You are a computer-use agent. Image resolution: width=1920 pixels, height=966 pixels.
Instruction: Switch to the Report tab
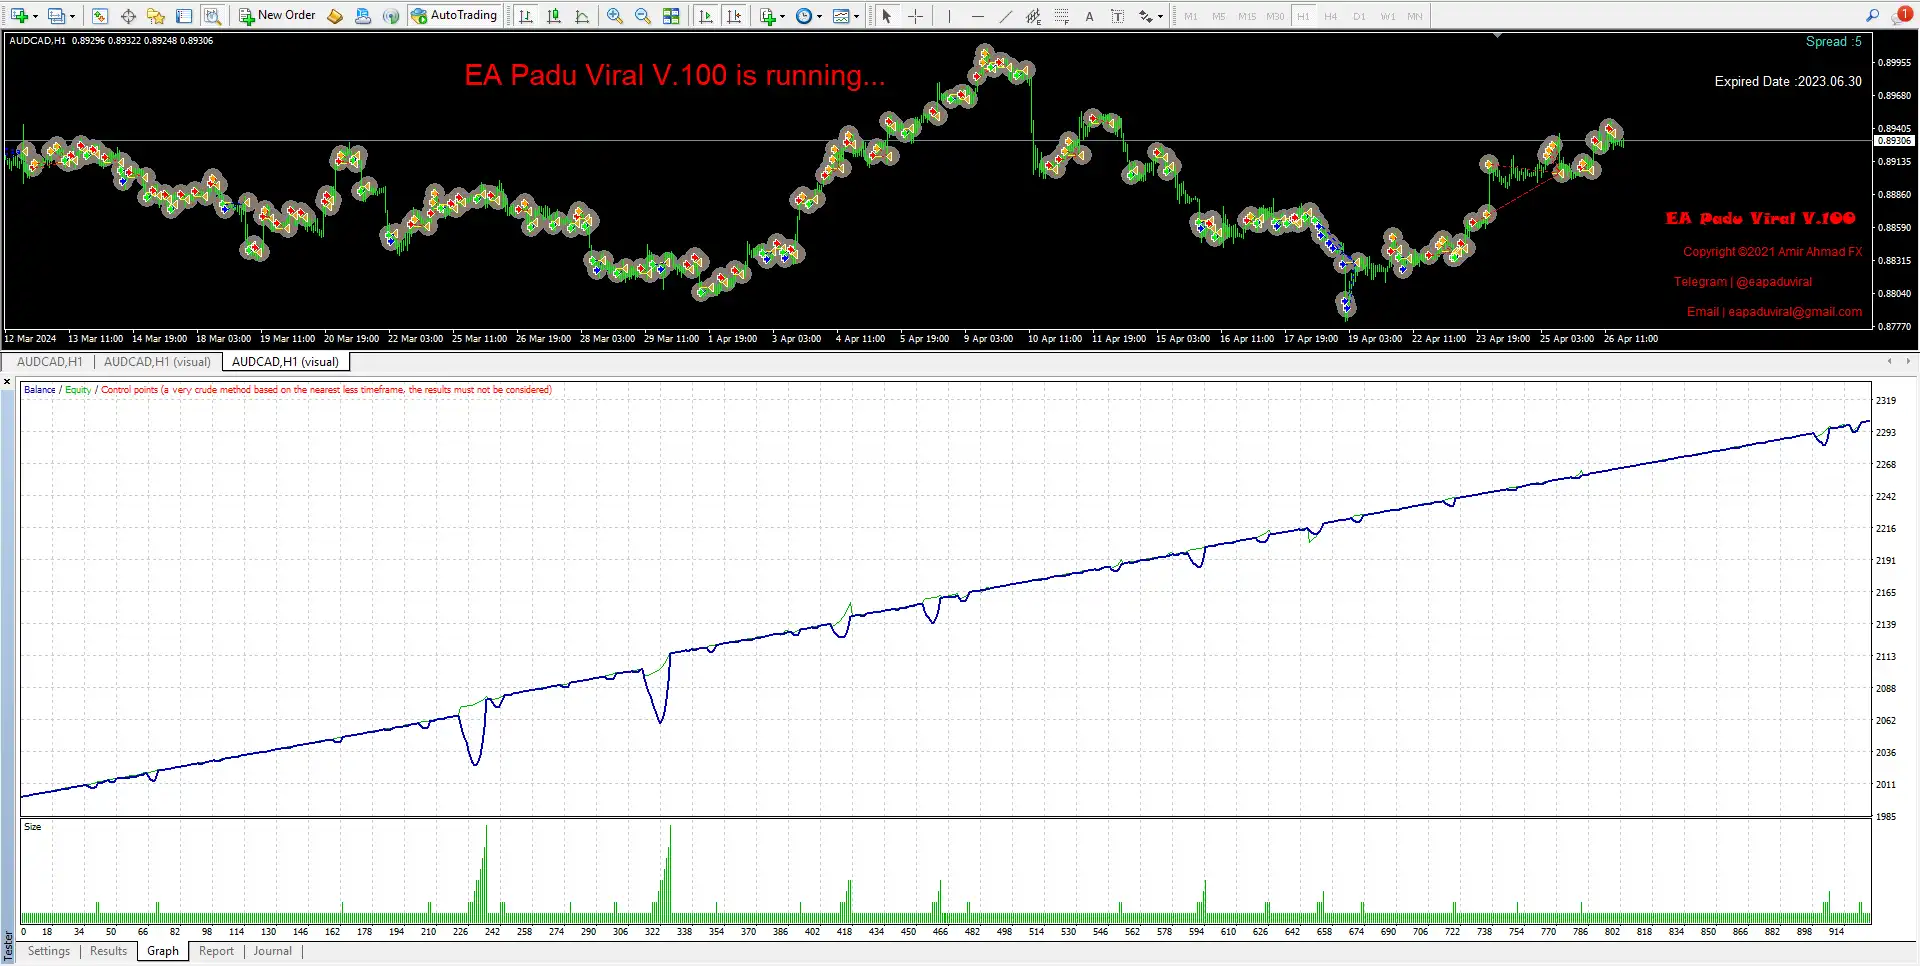[x=216, y=951]
